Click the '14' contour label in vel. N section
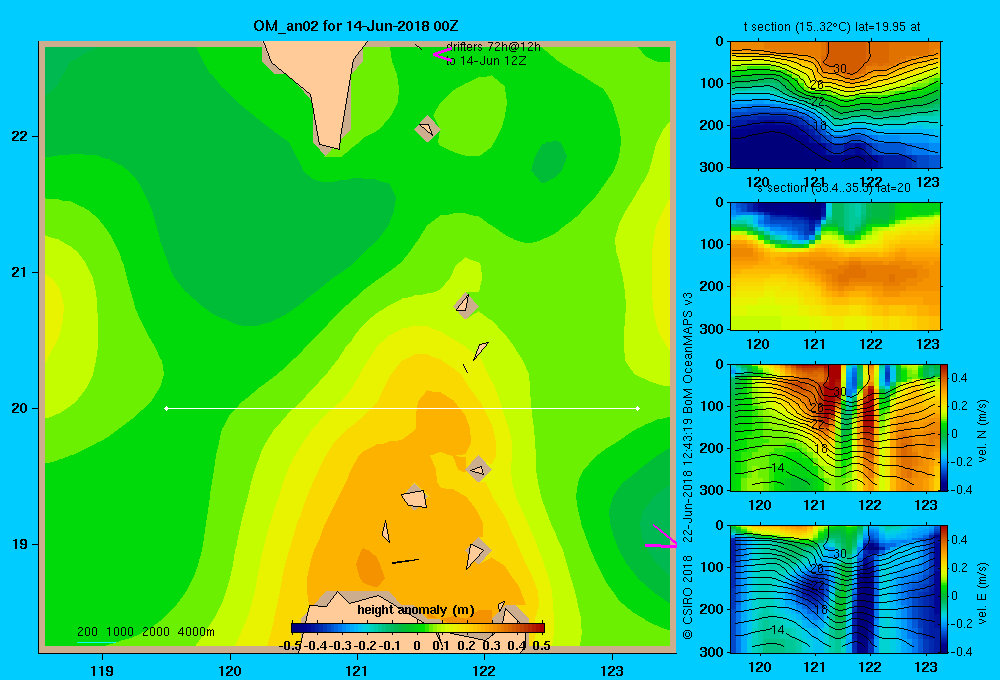Viewport: 1000px width, 680px height. point(777,468)
